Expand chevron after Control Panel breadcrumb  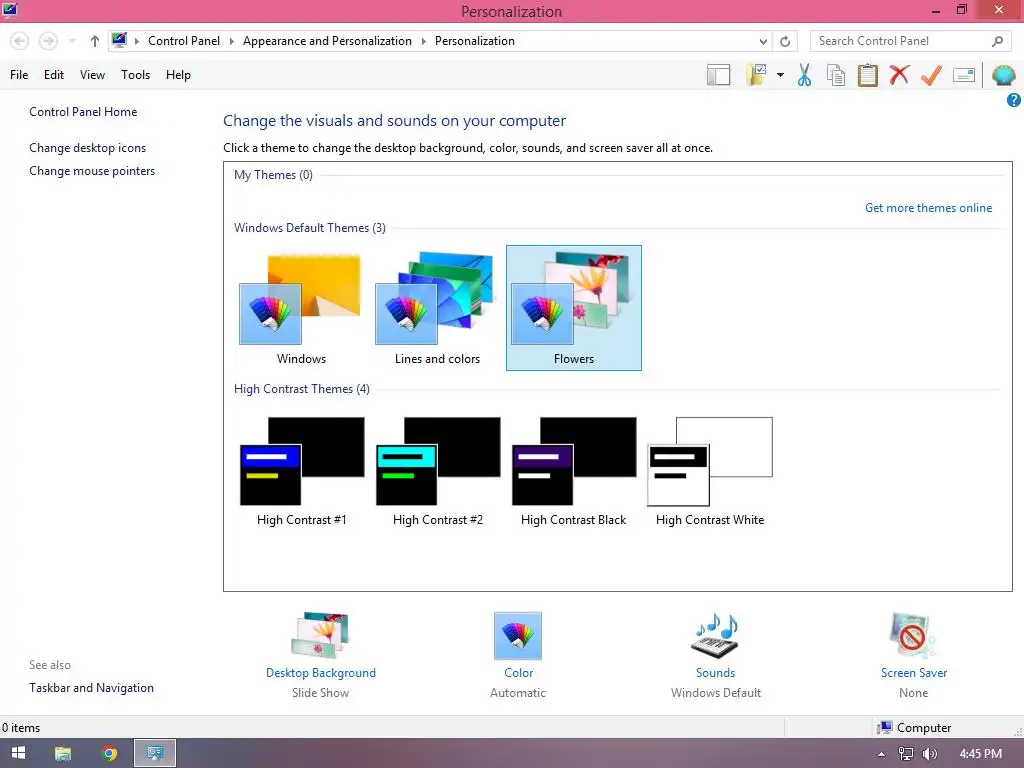click(x=231, y=41)
